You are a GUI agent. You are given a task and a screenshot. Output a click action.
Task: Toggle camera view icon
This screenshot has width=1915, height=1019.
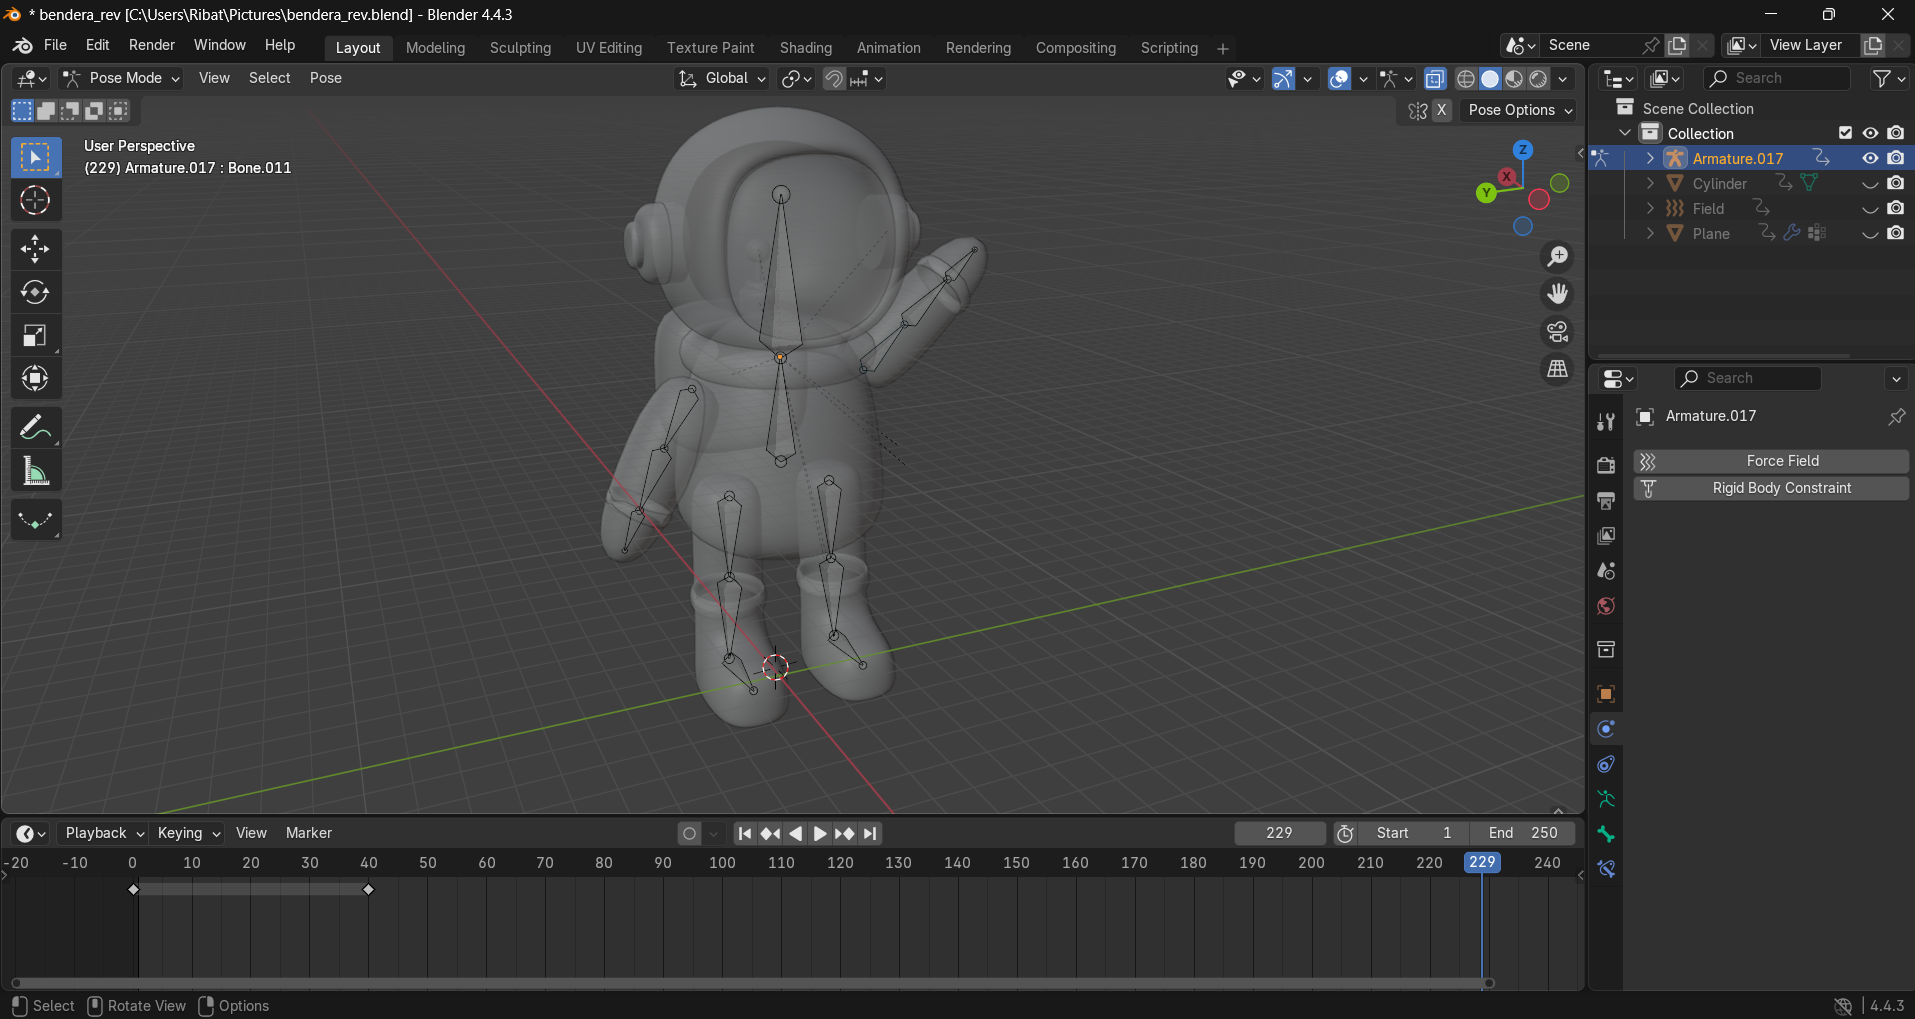pyautogui.click(x=1557, y=331)
